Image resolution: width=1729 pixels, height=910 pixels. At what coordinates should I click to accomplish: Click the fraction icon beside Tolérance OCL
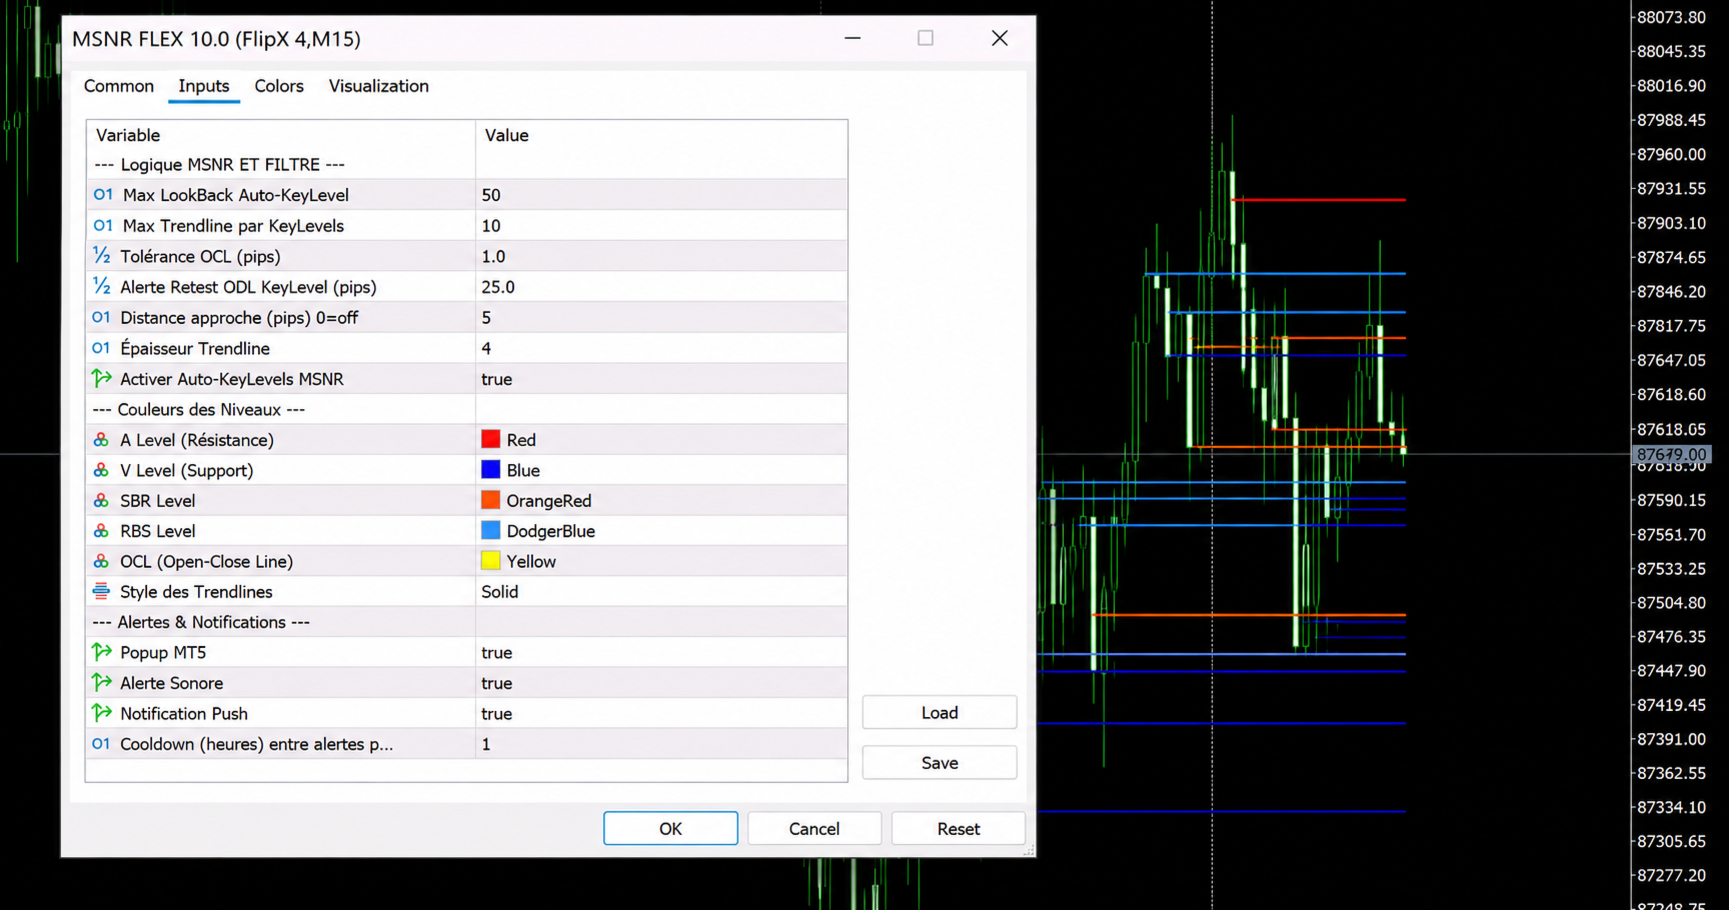pos(102,256)
